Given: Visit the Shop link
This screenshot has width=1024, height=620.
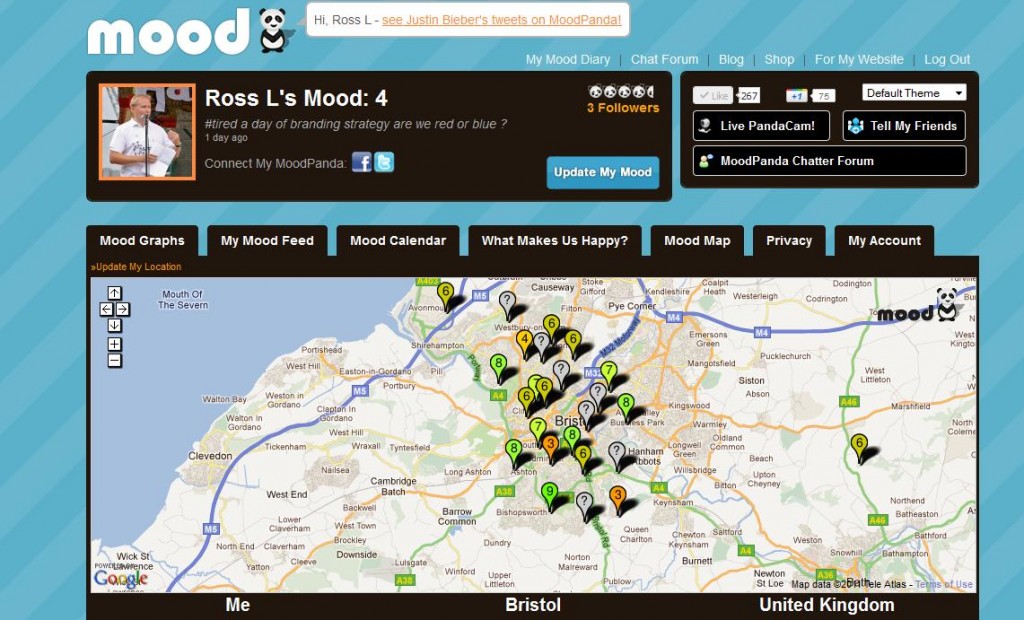Looking at the screenshot, I should tap(779, 59).
